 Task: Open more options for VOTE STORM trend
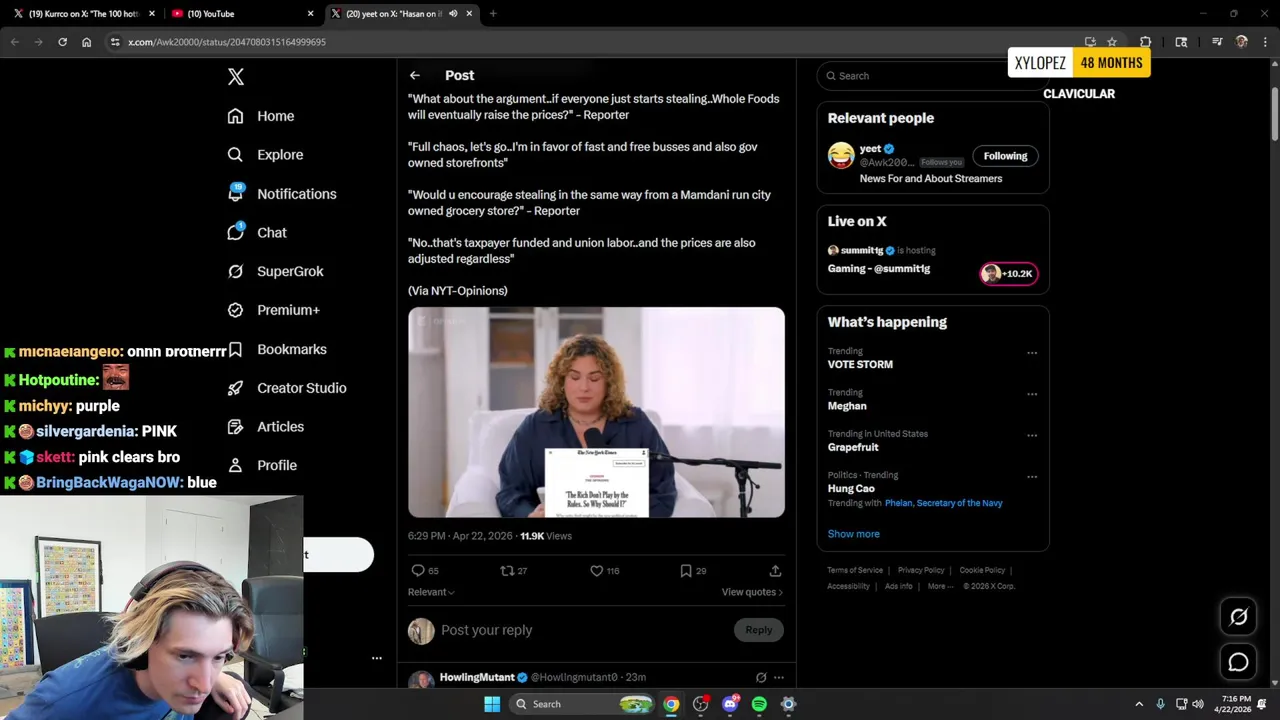[1032, 353]
